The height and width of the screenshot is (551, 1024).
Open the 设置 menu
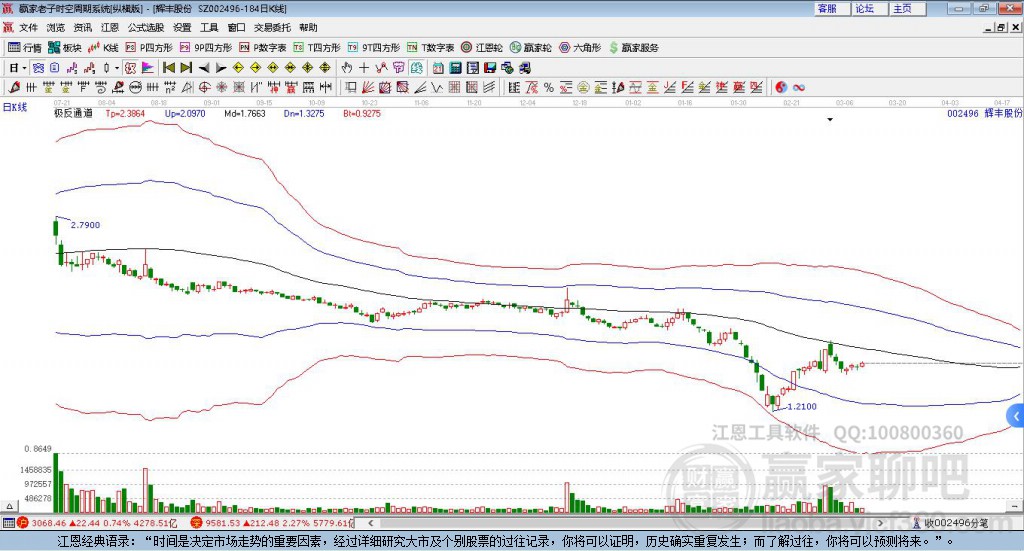pyautogui.click(x=182, y=27)
